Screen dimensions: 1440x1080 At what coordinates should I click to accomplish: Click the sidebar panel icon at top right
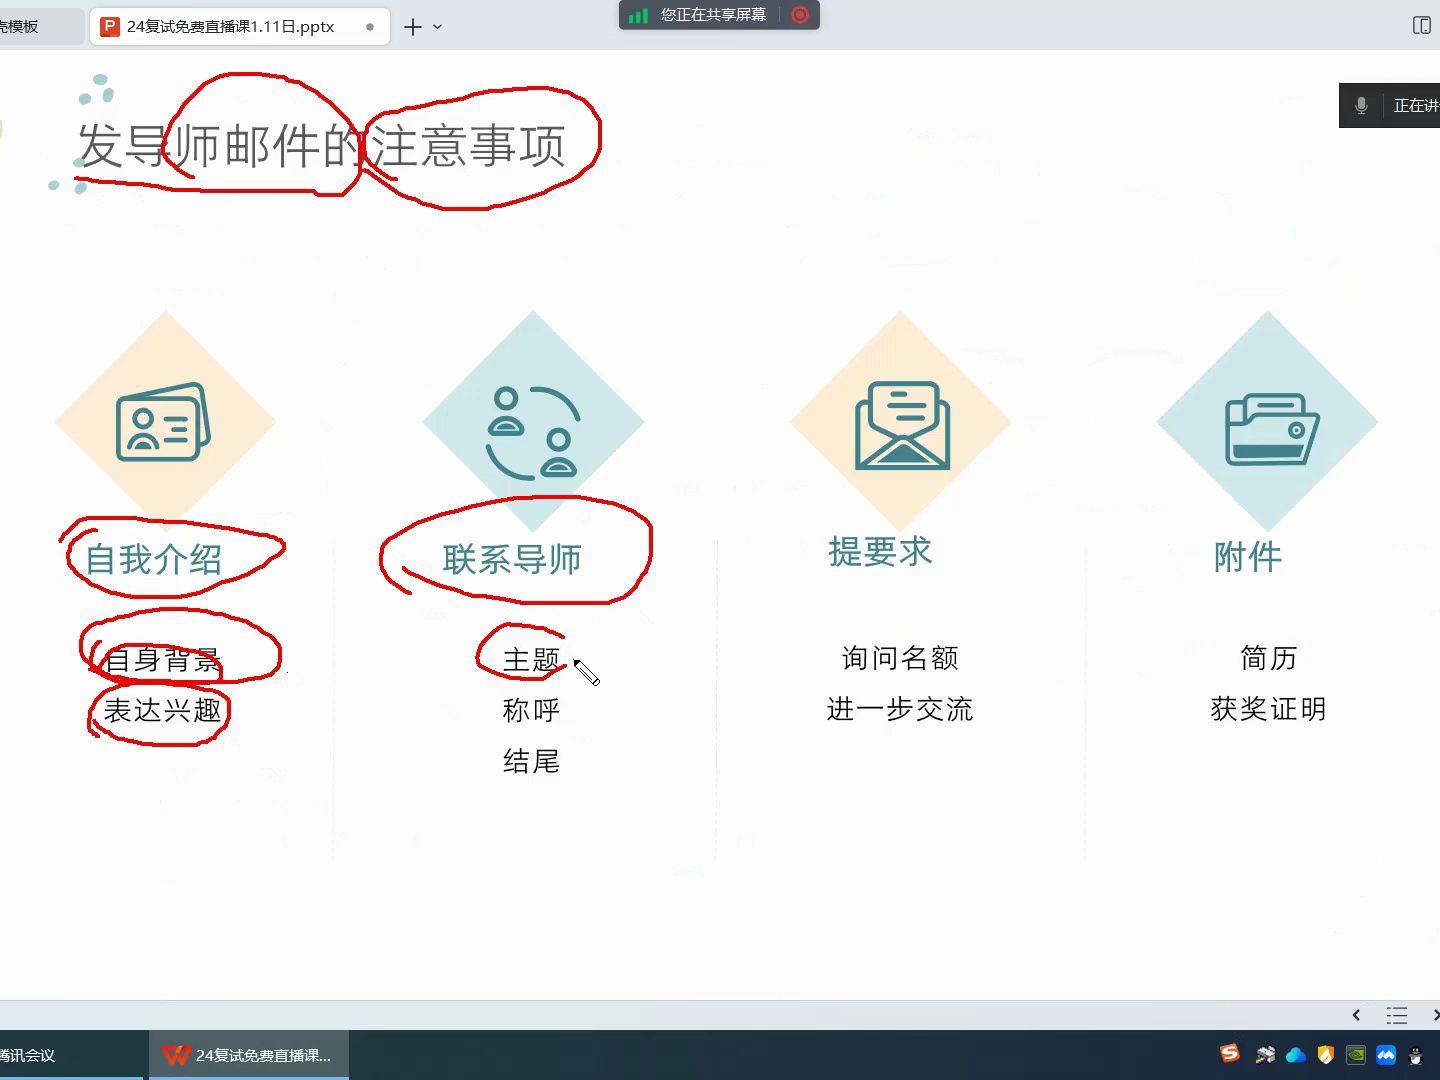pyautogui.click(x=1422, y=25)
